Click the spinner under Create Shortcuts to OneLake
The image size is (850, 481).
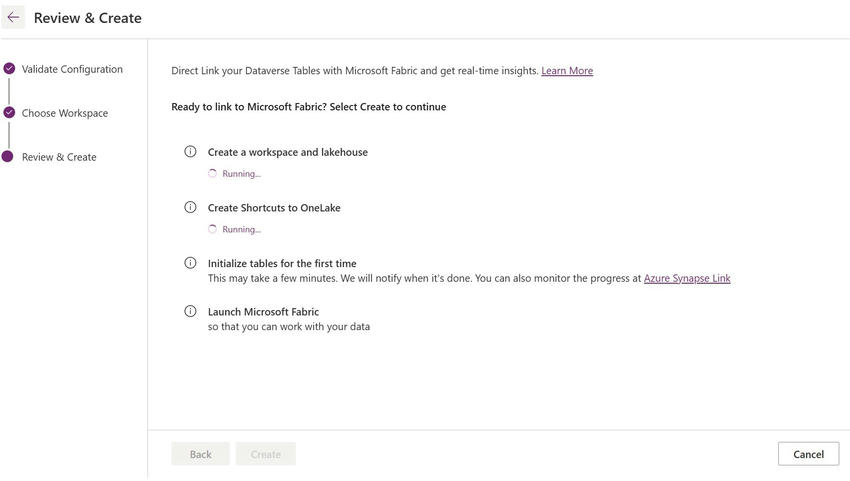pos(212,229)
